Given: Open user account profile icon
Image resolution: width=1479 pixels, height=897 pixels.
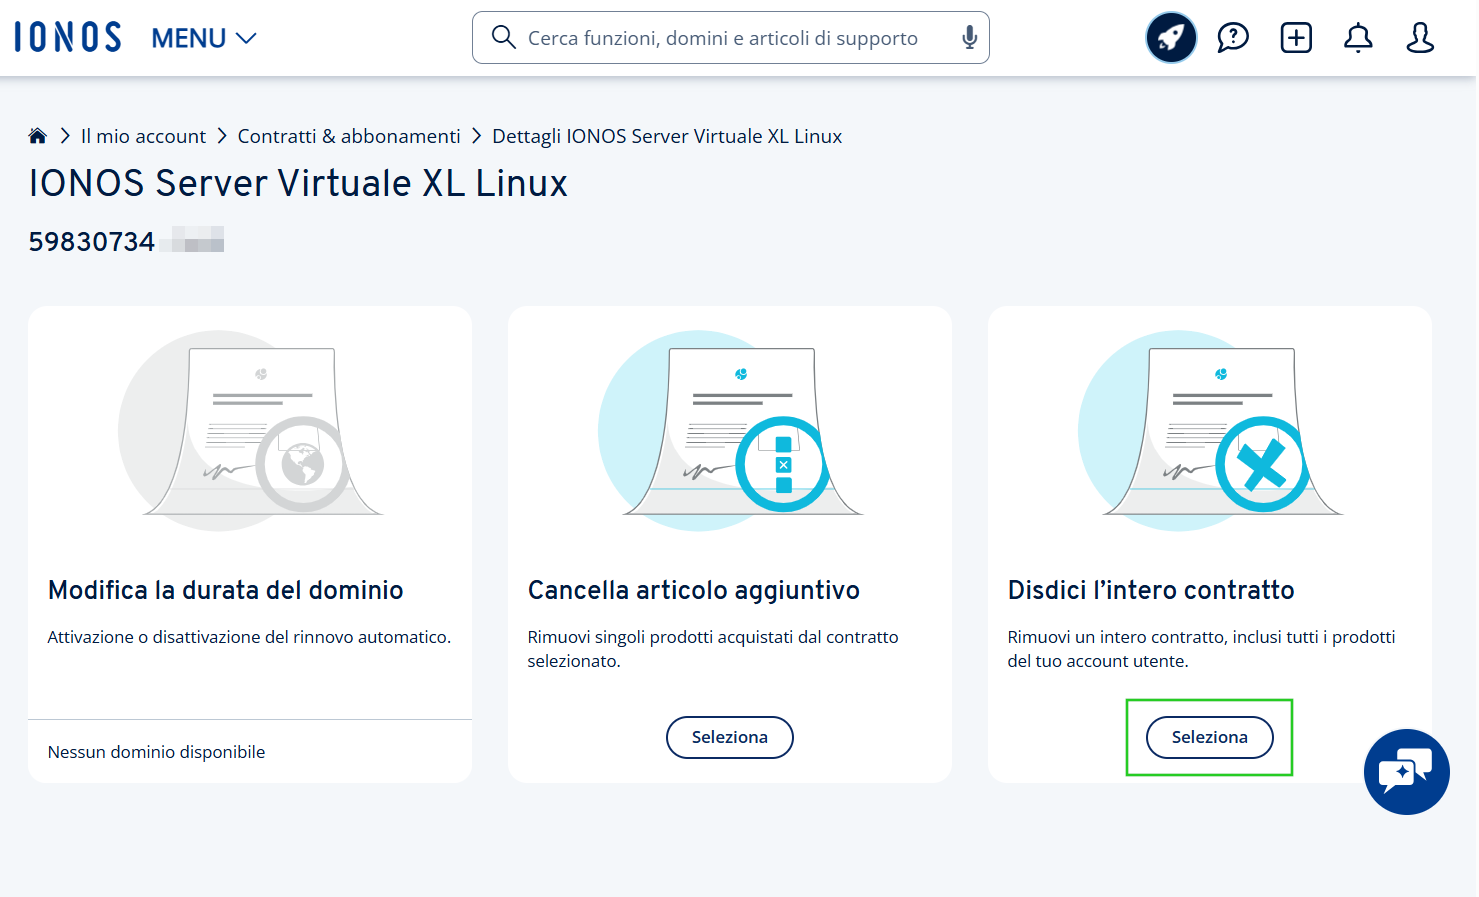Looking at the screenshot, I should coord(1420,38).
